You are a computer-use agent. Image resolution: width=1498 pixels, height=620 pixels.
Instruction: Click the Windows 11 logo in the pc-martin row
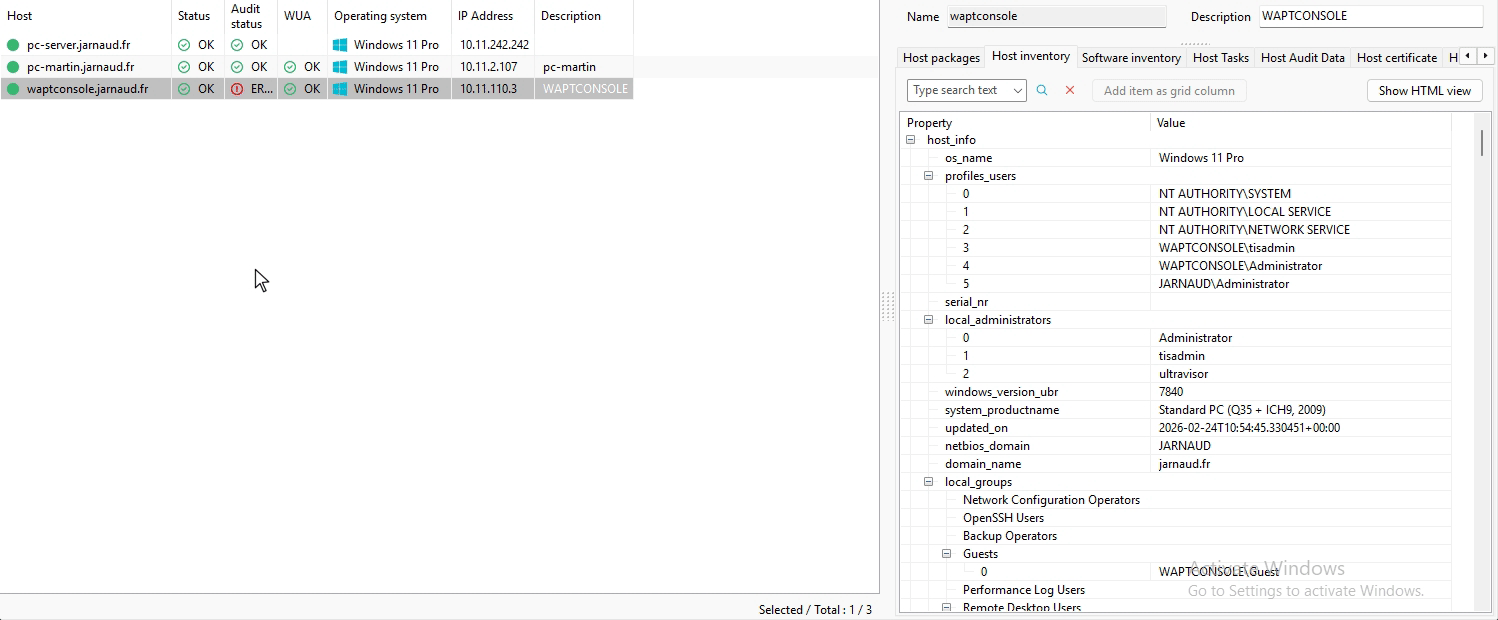tap(340, 67)
